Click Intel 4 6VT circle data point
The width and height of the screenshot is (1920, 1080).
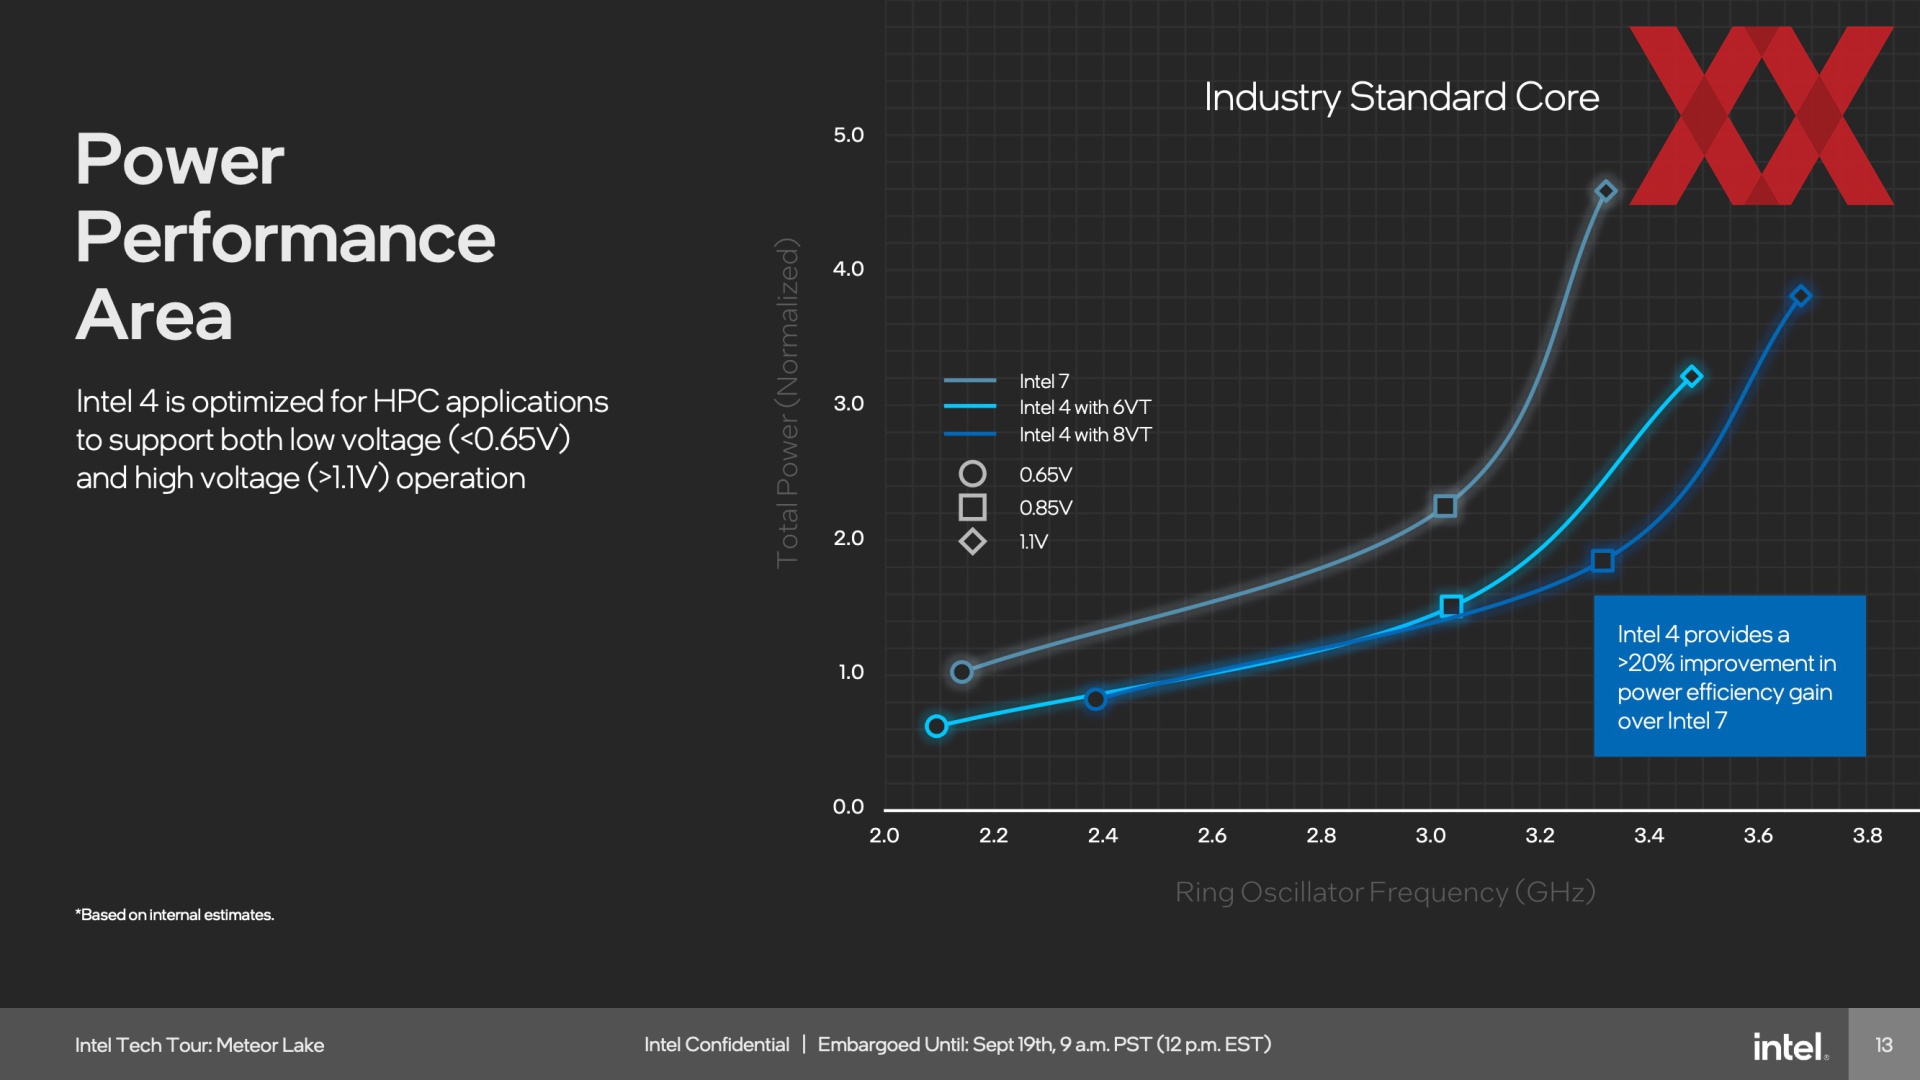pyautogui.click(x=936, y=726)
